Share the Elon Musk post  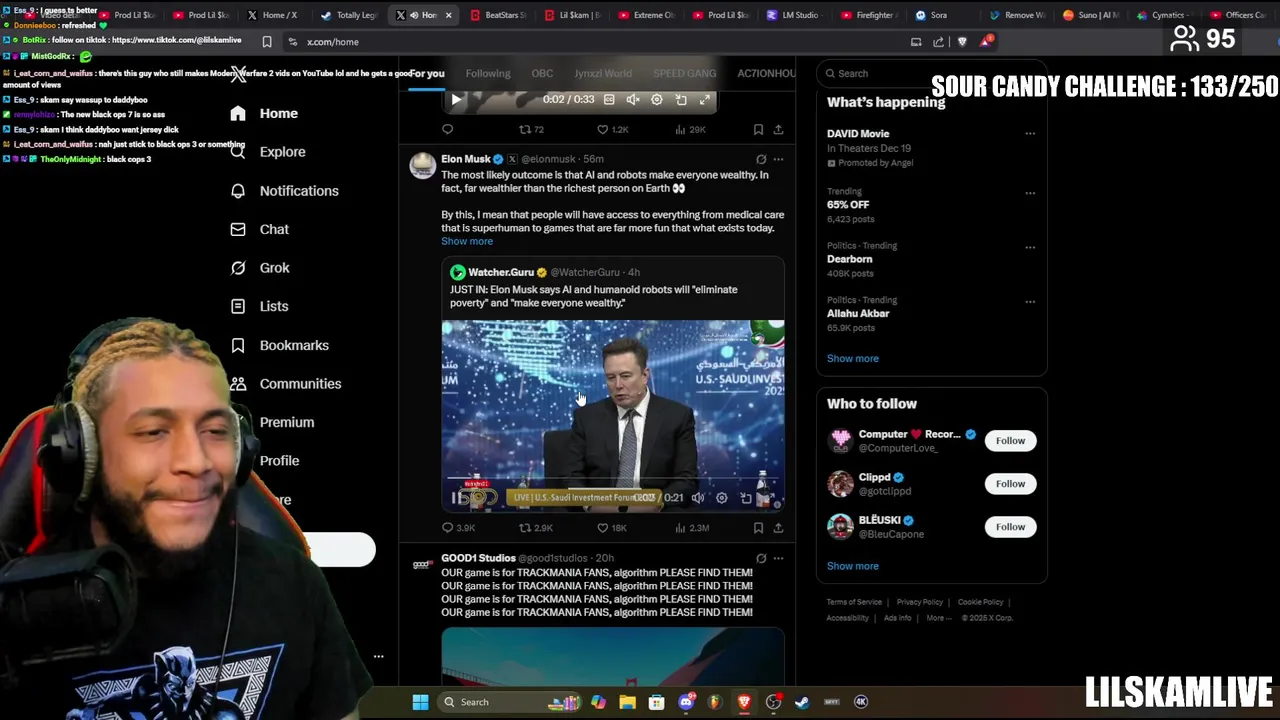click(778, 528)
